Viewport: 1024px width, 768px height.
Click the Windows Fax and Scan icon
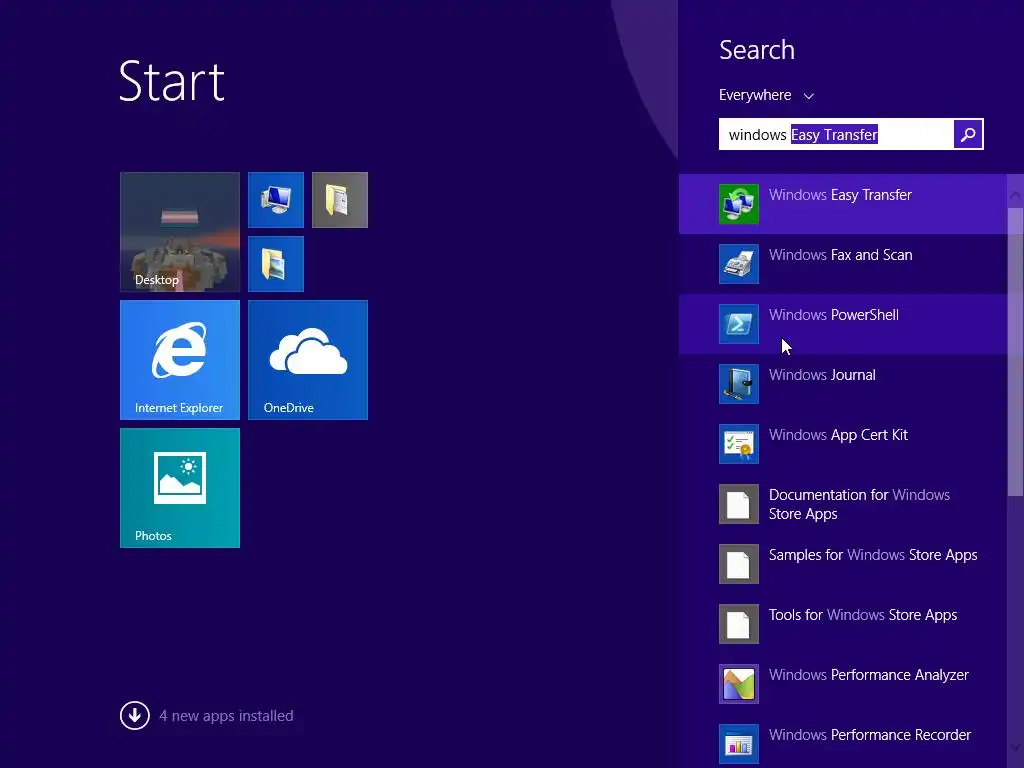point(739,264)
